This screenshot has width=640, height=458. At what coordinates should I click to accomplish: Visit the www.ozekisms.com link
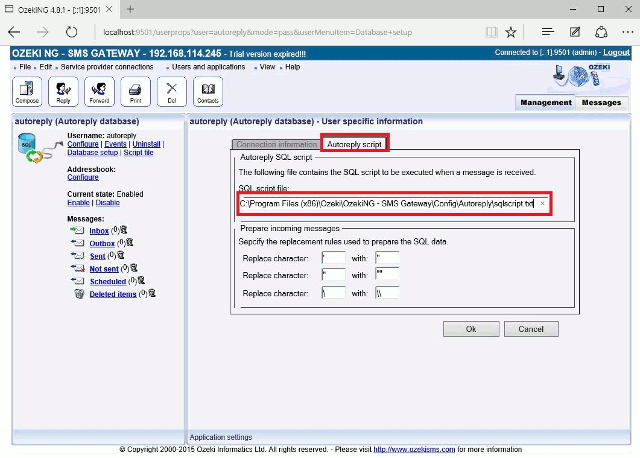click(x=414, y=449)
